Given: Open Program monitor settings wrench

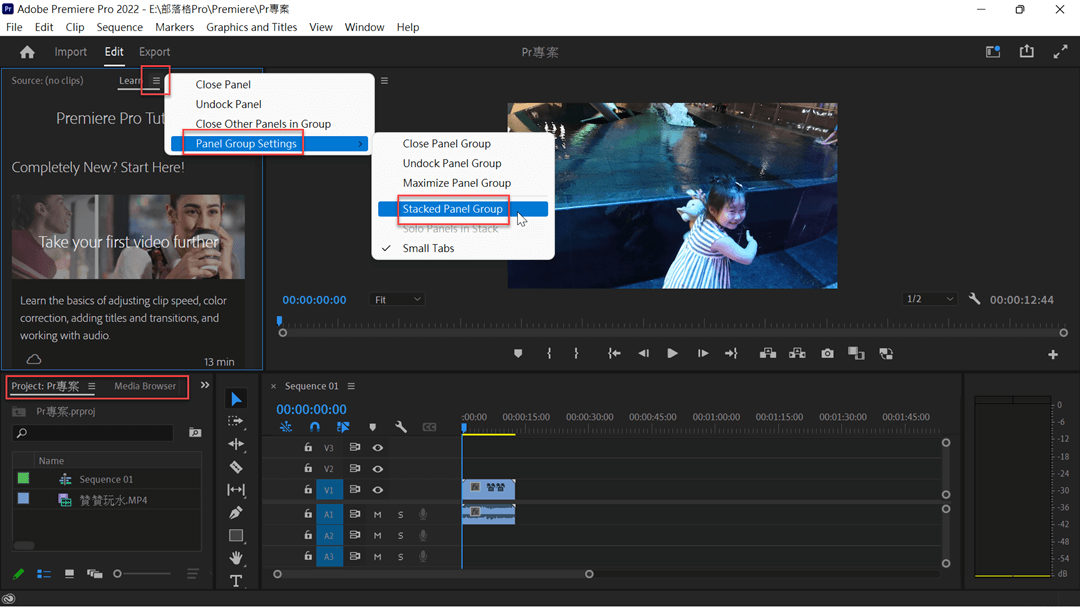Looking at the screenshot, I should click(x=974, y=299).
